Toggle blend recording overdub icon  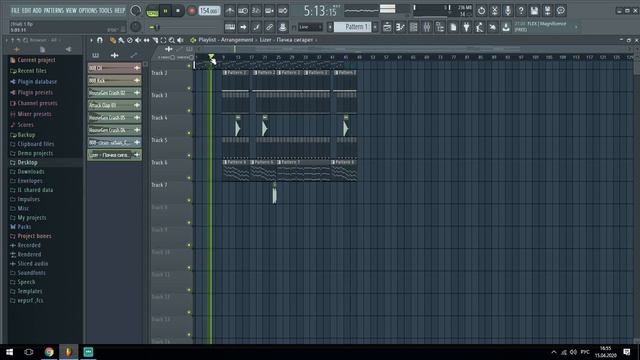pyautogui.click(x=269, y=11)
